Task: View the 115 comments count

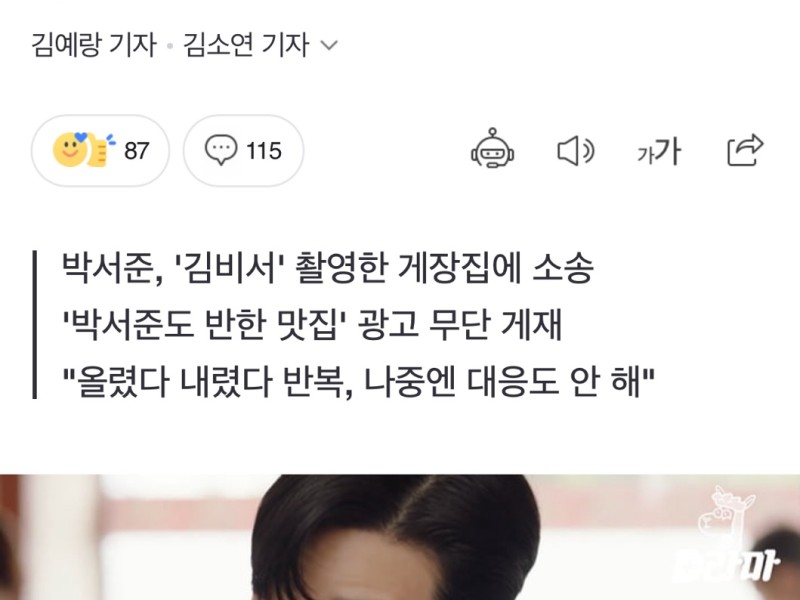Action: pyautogui.click(x=264, y=151)
